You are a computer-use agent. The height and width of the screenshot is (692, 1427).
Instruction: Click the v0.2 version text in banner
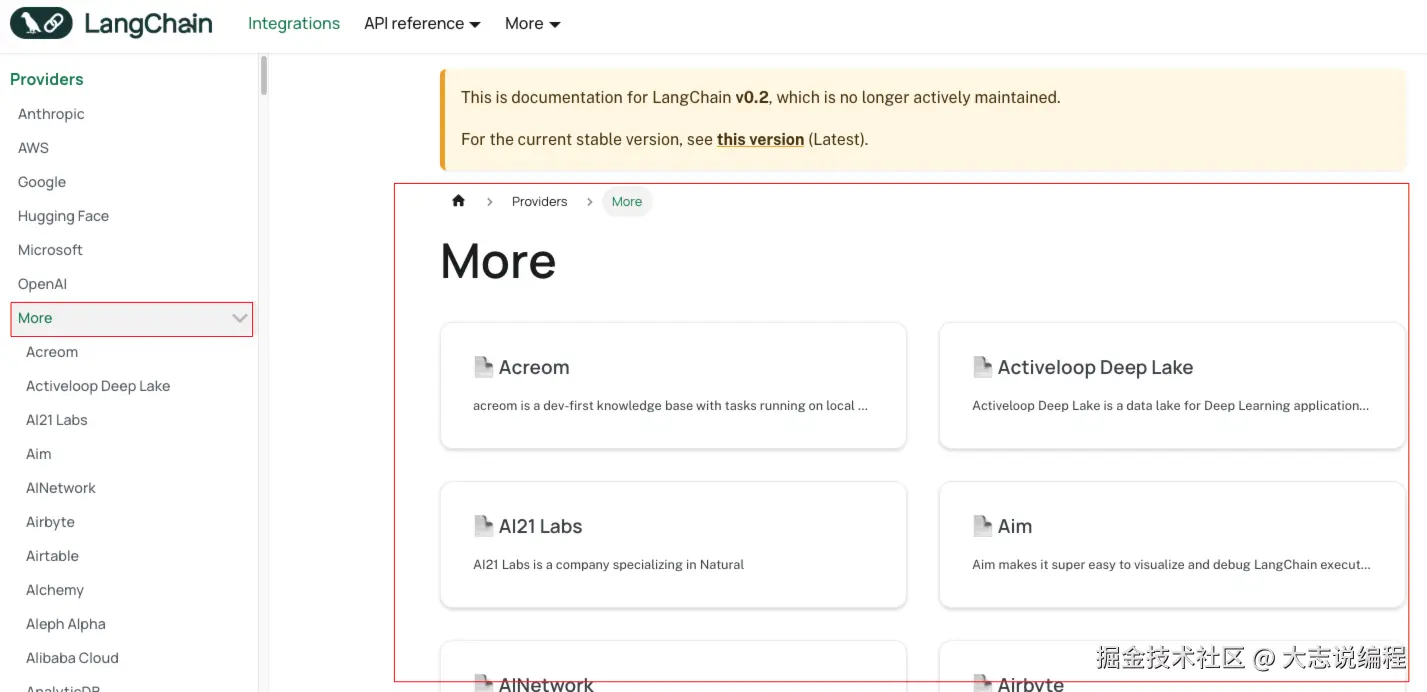coord(752,98)
